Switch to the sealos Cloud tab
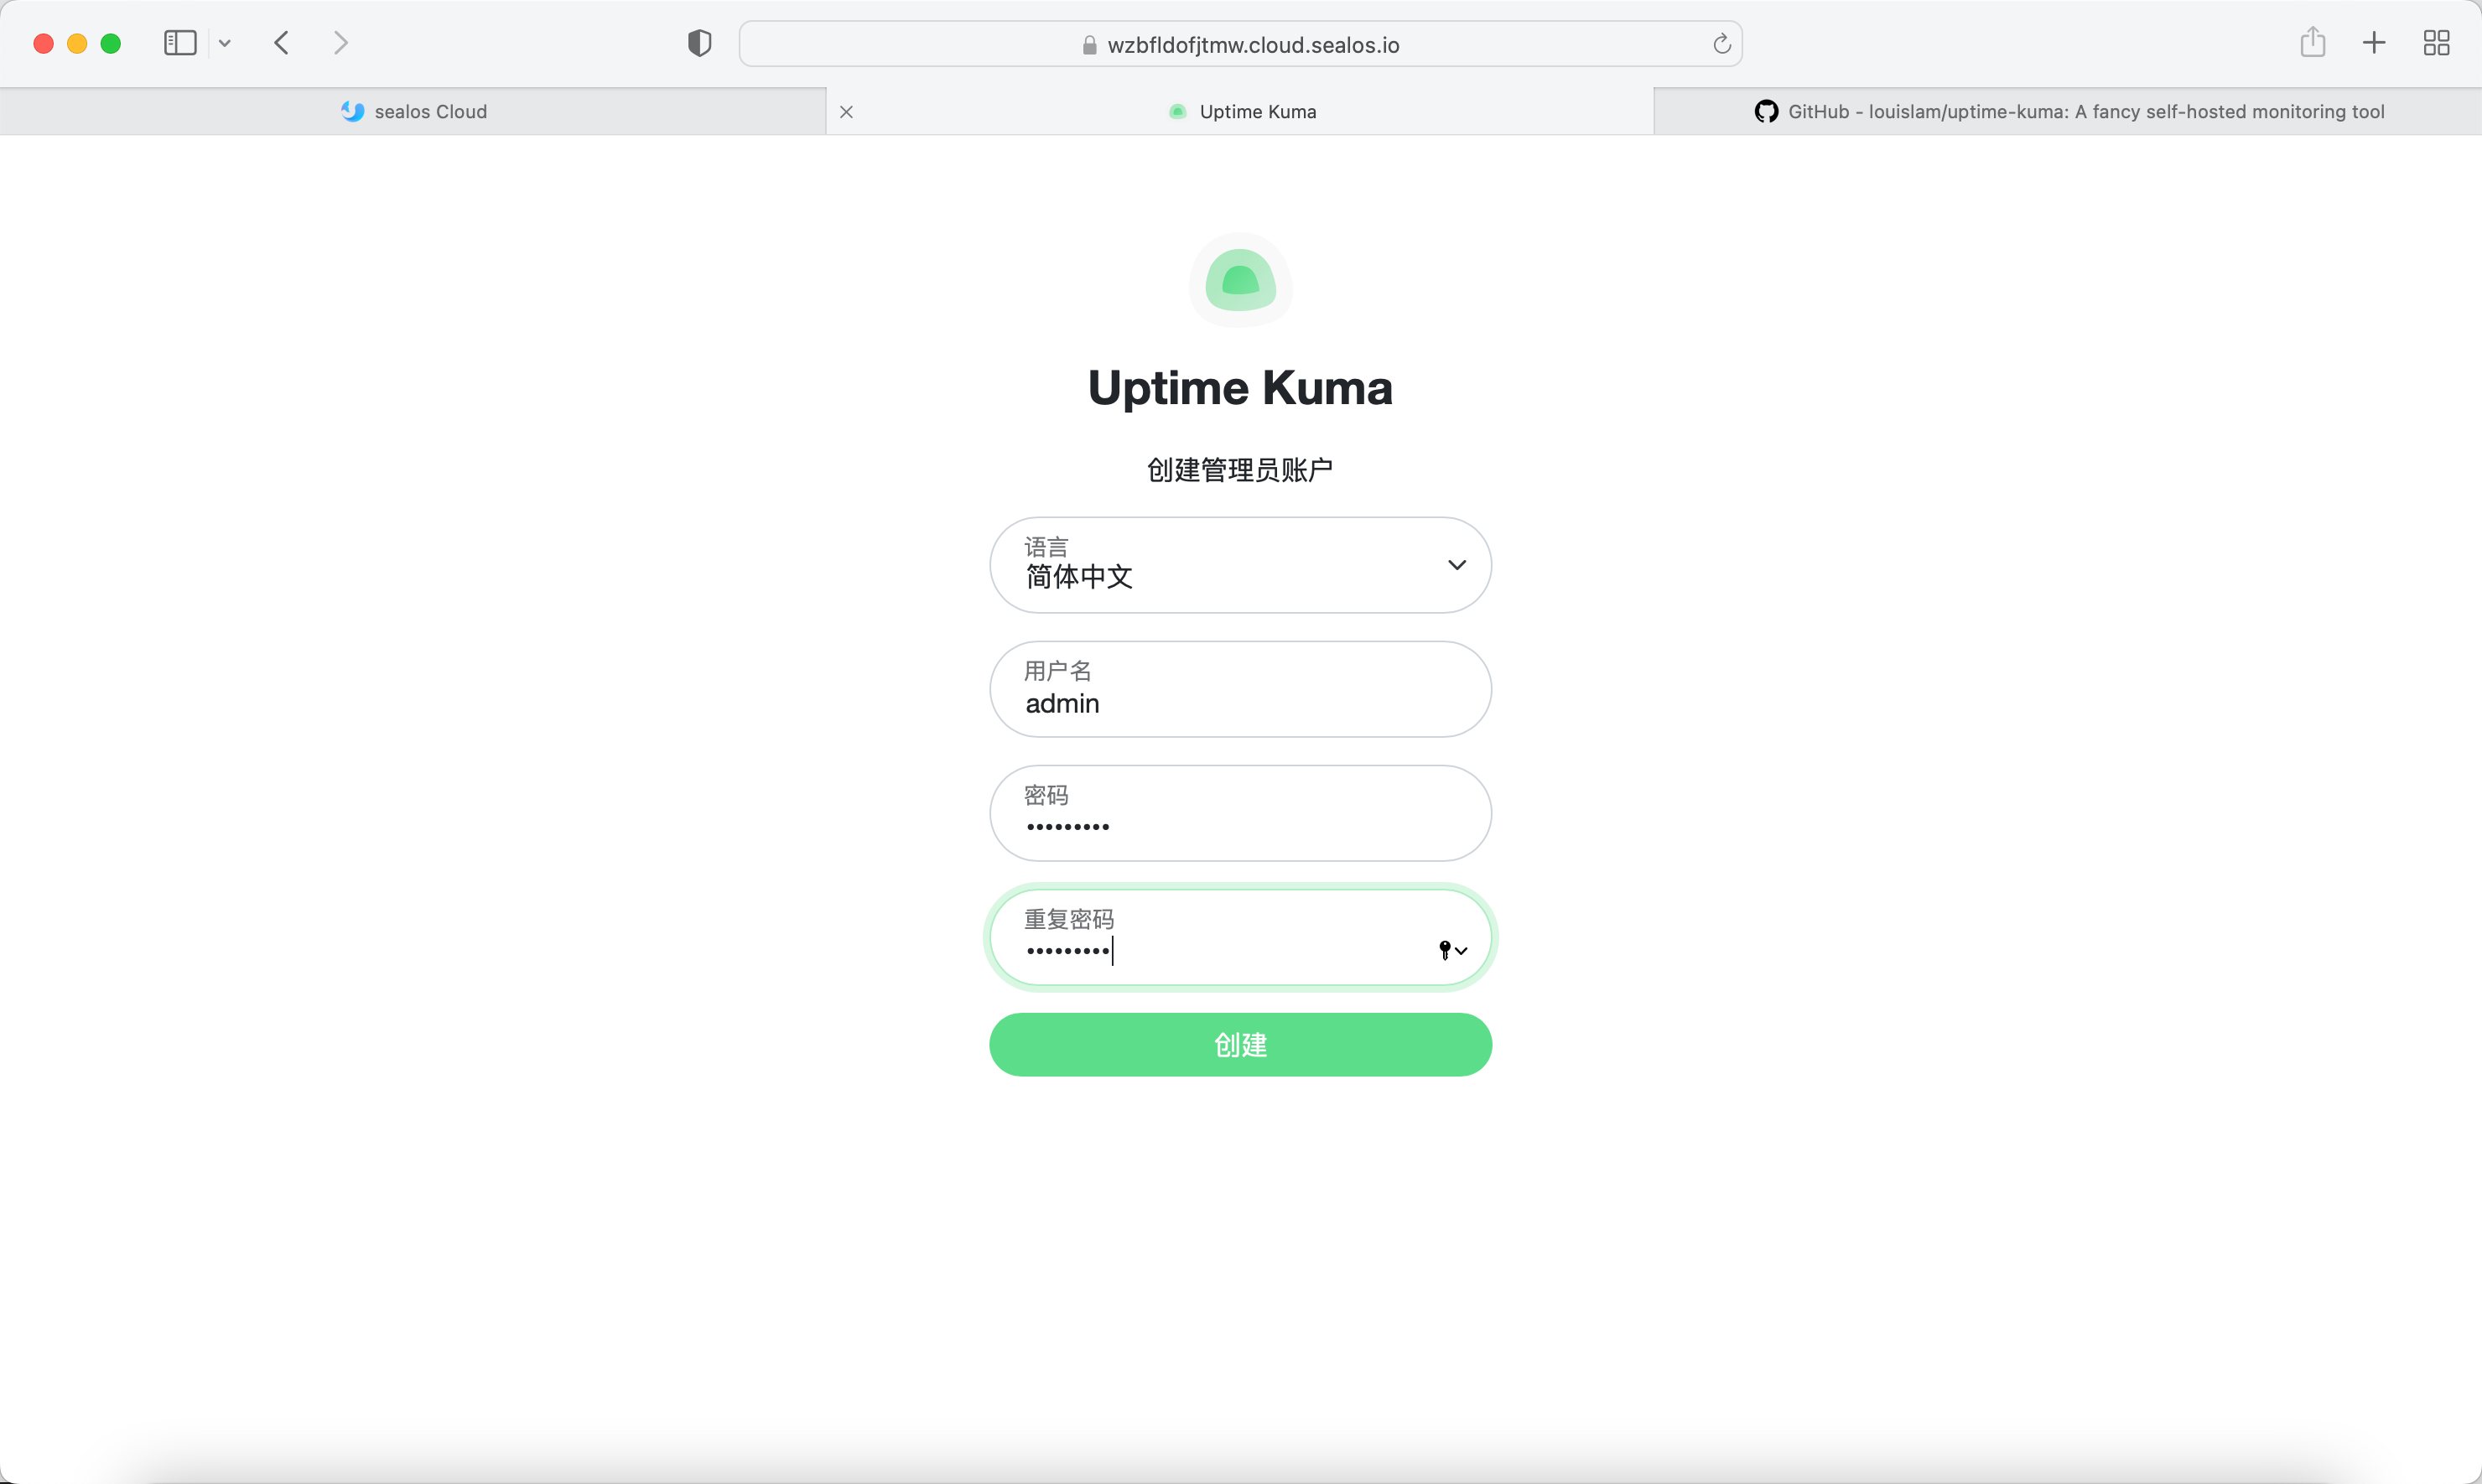Viewport: 2482px width, 1484px height. [x=413, y=111]
